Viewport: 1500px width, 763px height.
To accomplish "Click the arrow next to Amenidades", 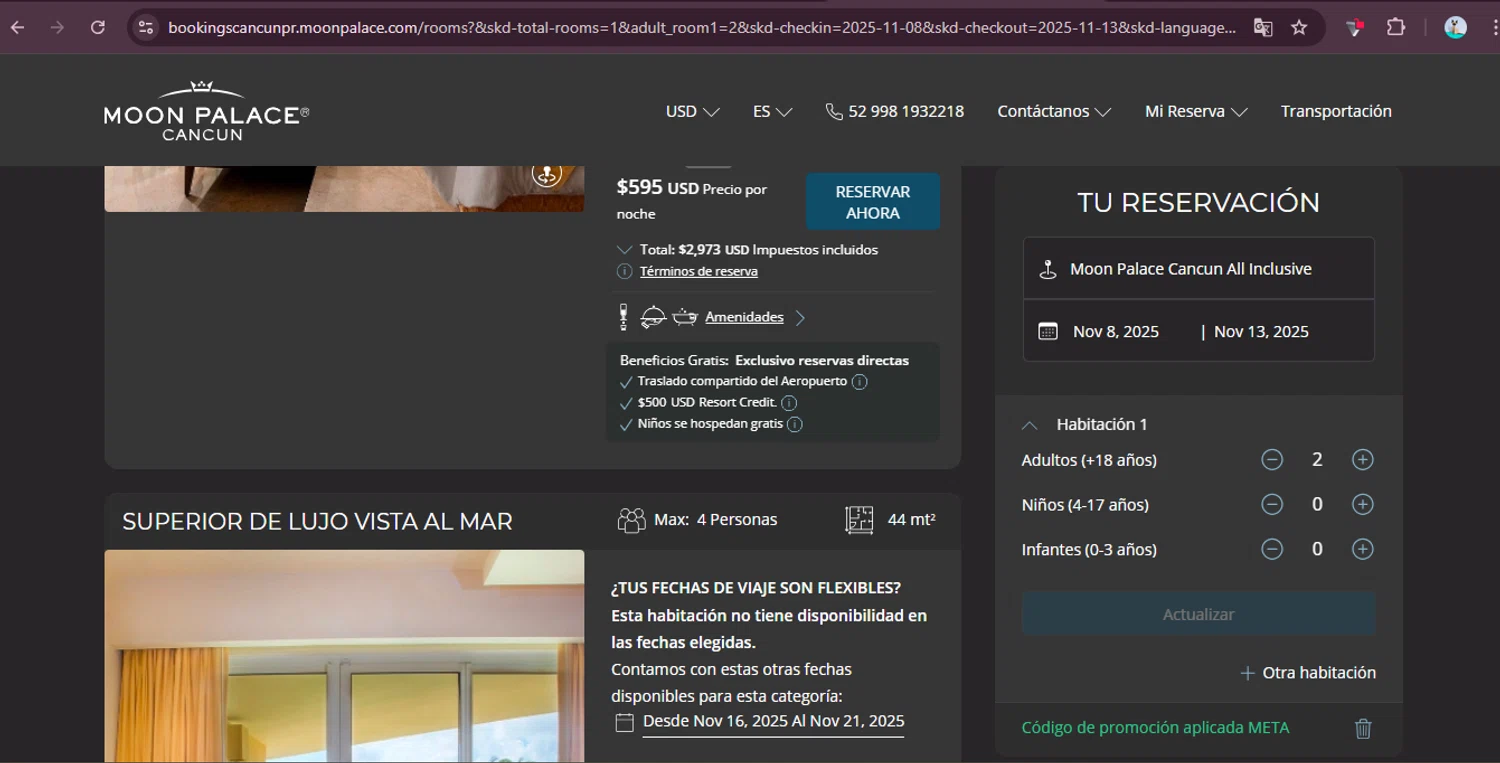I will (800, 318).
